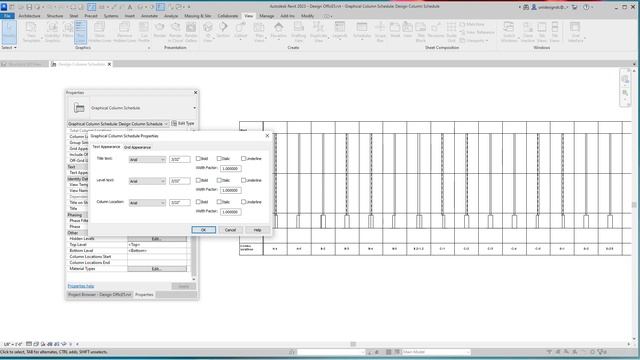Click Help in the properties dialog
Screen dimensions: 640x360
click(257, 230)
